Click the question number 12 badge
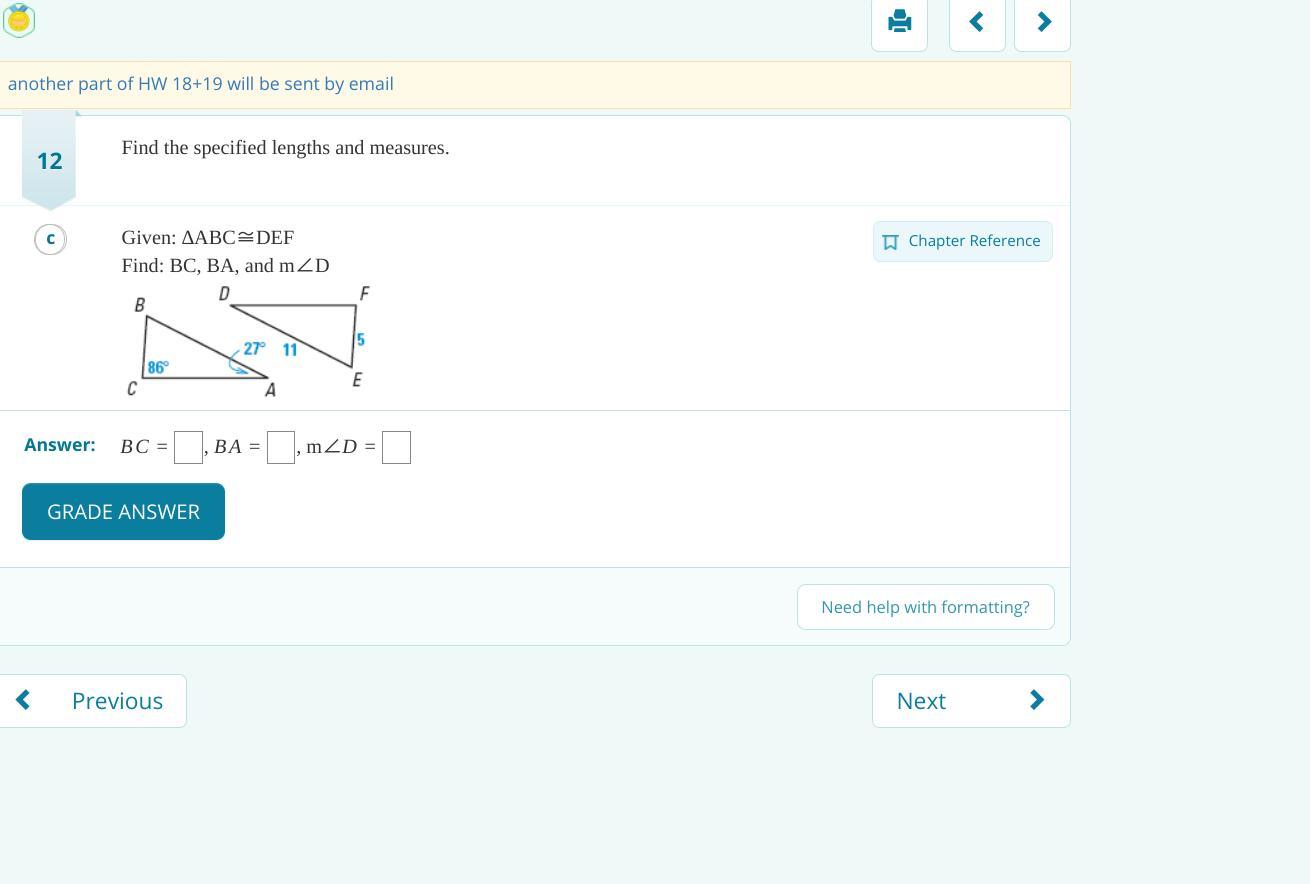This screenshot has width=1310, height=884. click(49, 161)
